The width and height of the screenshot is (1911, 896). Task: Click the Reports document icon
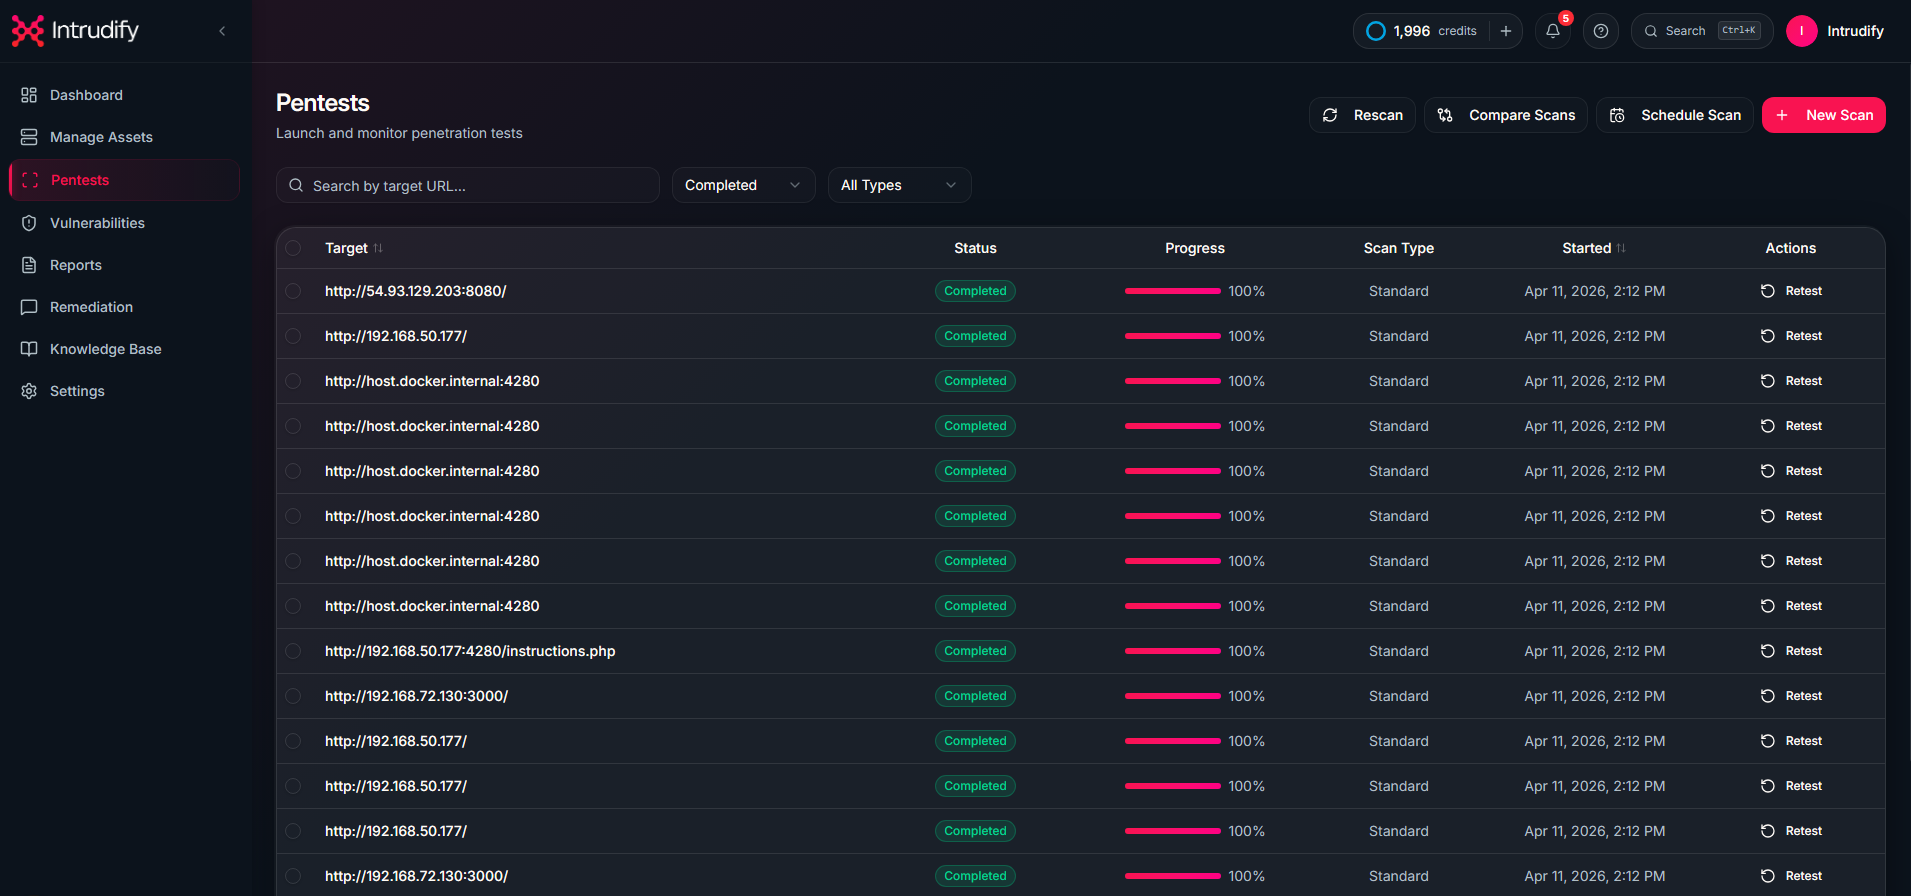[29, 265]
